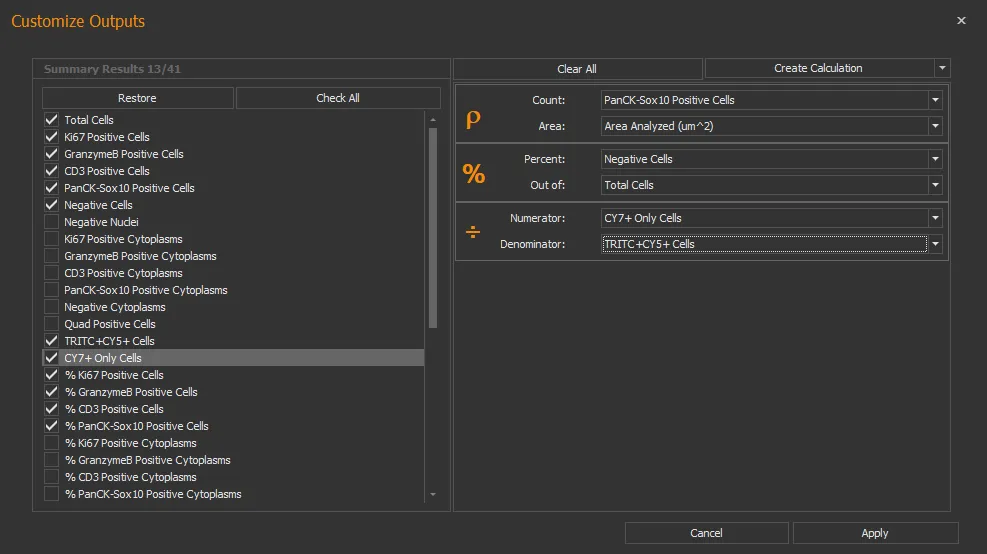Apply the output settings
The width and height of the screenshot is (987, 554).
click(875, 533)
